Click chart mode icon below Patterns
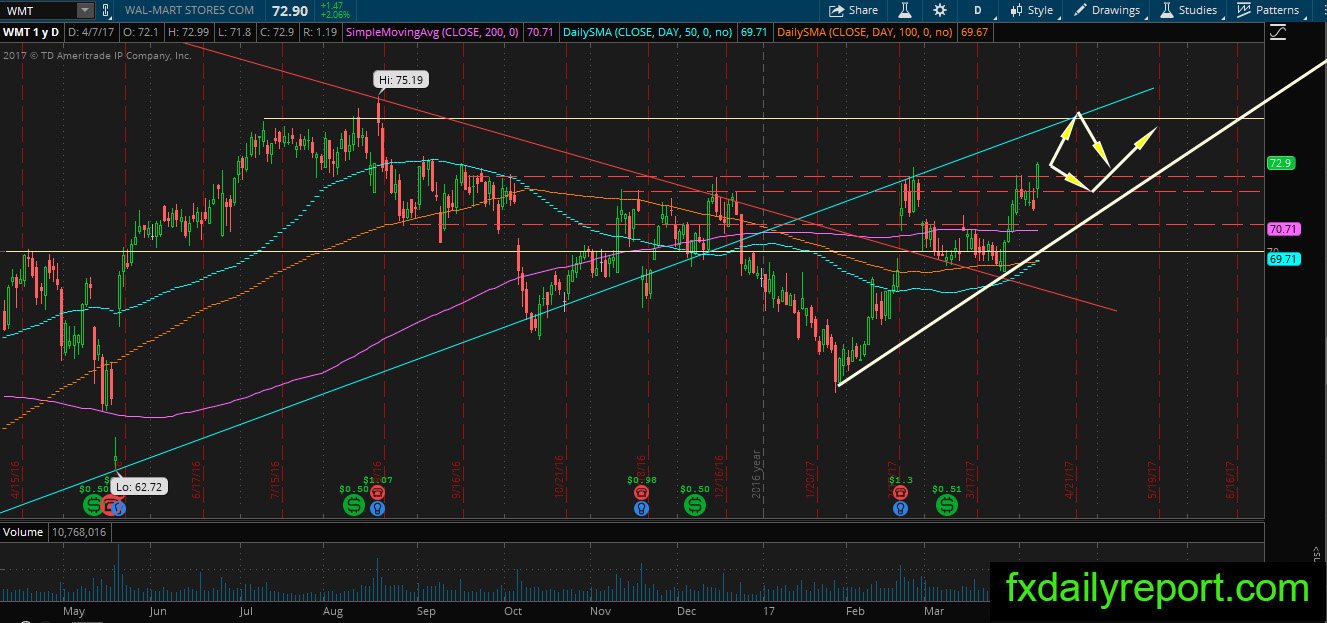The width and height of the screenshot is (1327, 623). coord(1277,33)
